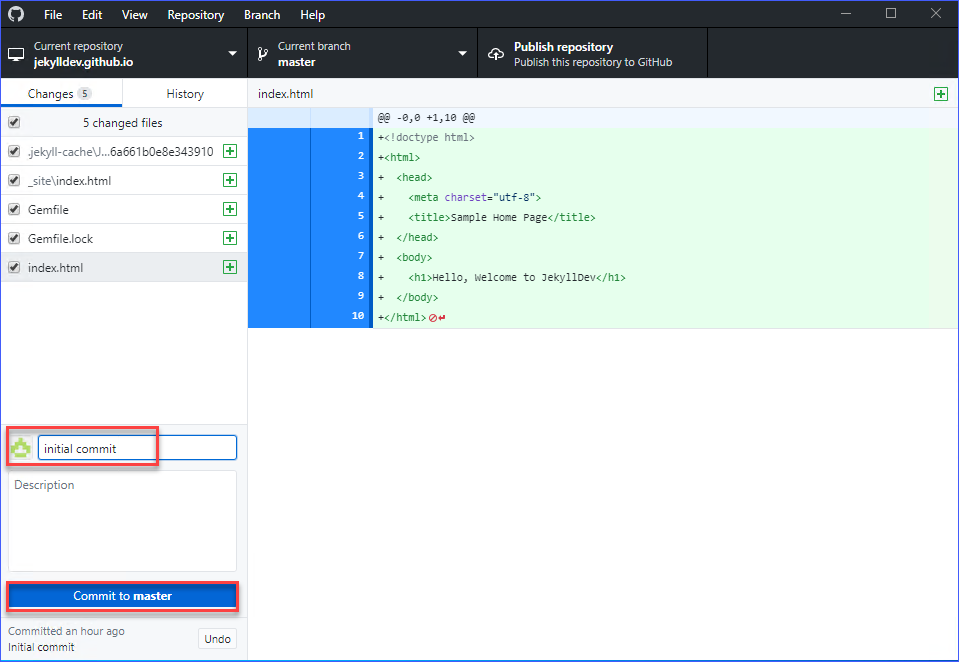Click Publish repository button
Viewport: 959px width, 662px height.
(x=592, y=53)
